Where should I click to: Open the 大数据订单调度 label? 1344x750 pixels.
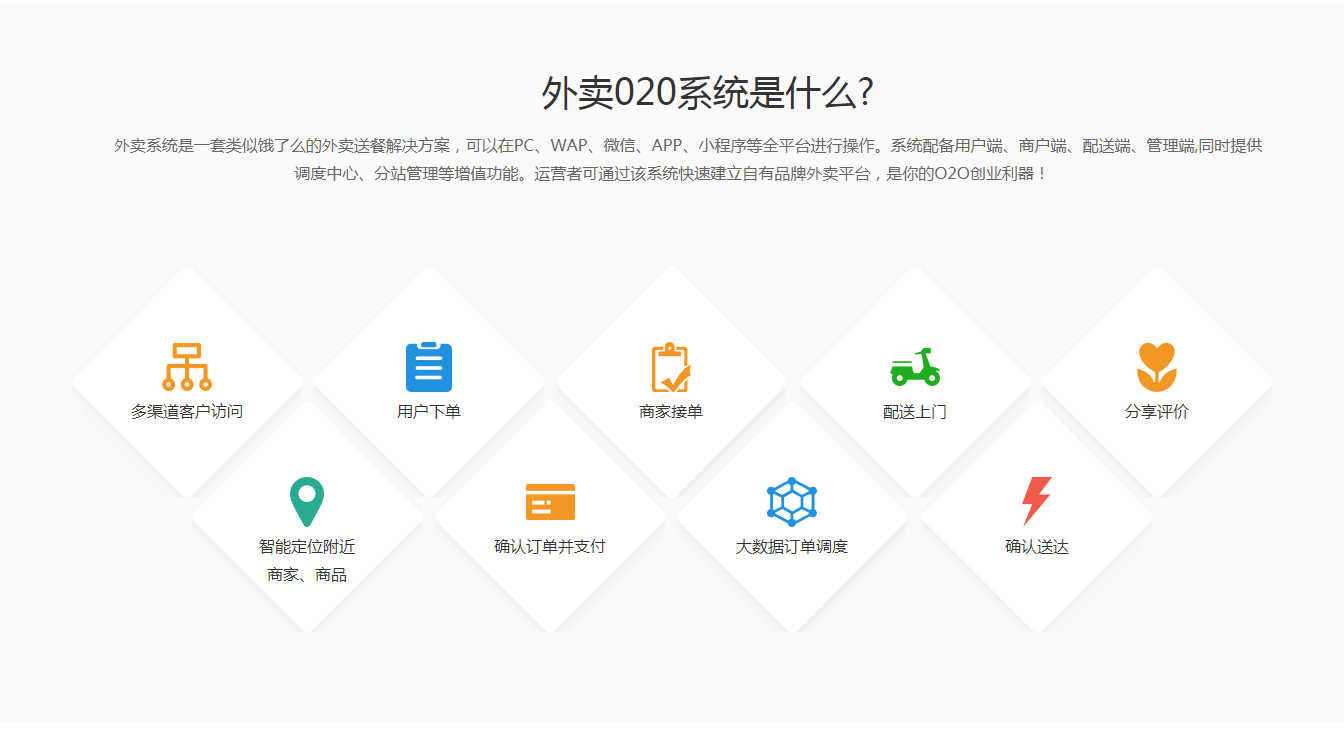[x=792, y=547]
